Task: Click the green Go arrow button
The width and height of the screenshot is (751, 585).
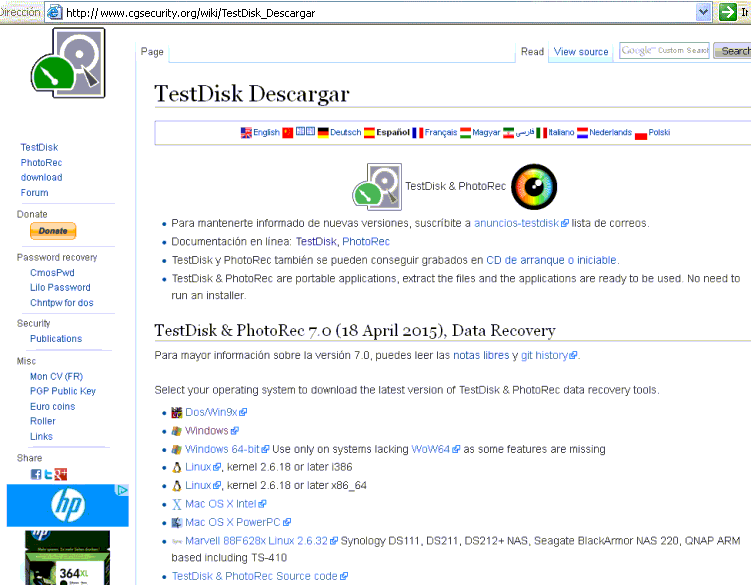Action: 728,12
